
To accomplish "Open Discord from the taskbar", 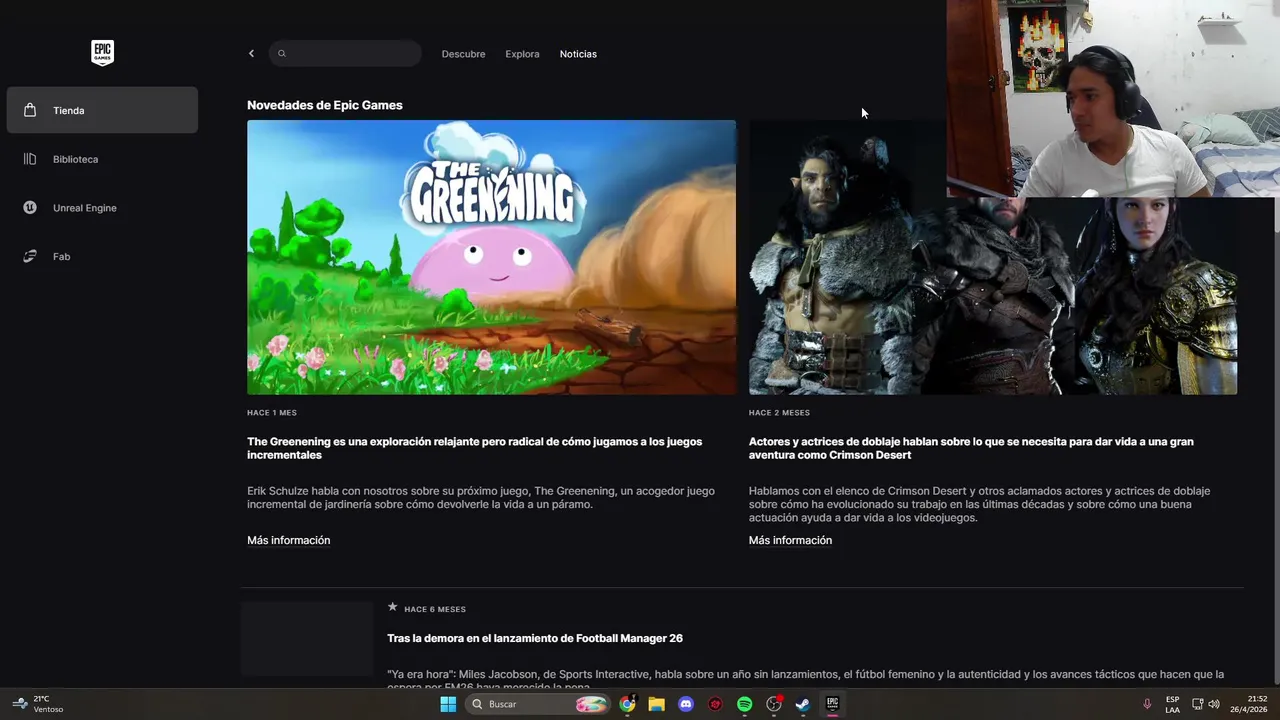I will (x=686, y=704).
